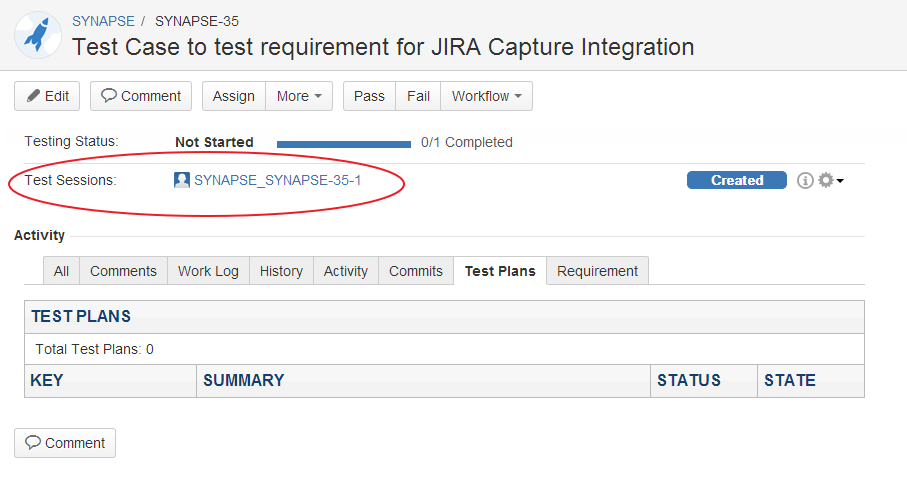Click the top Comment button
907x477 pixels.
click(141, 96)
